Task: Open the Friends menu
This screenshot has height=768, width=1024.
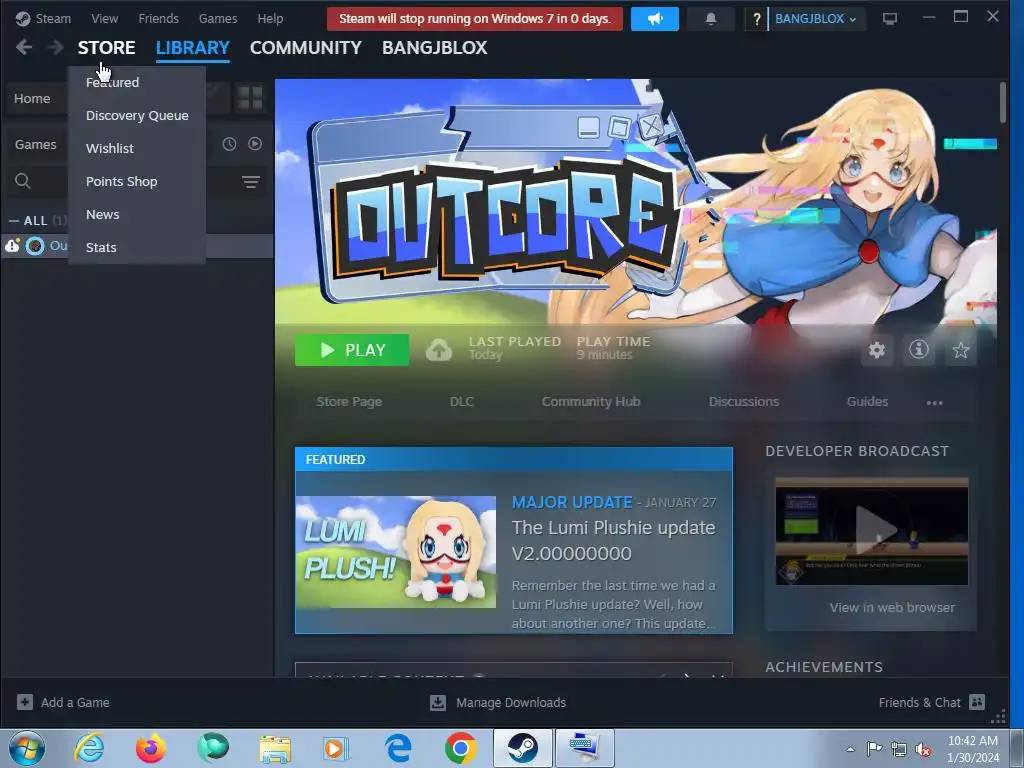Action: tap(158, 18)
